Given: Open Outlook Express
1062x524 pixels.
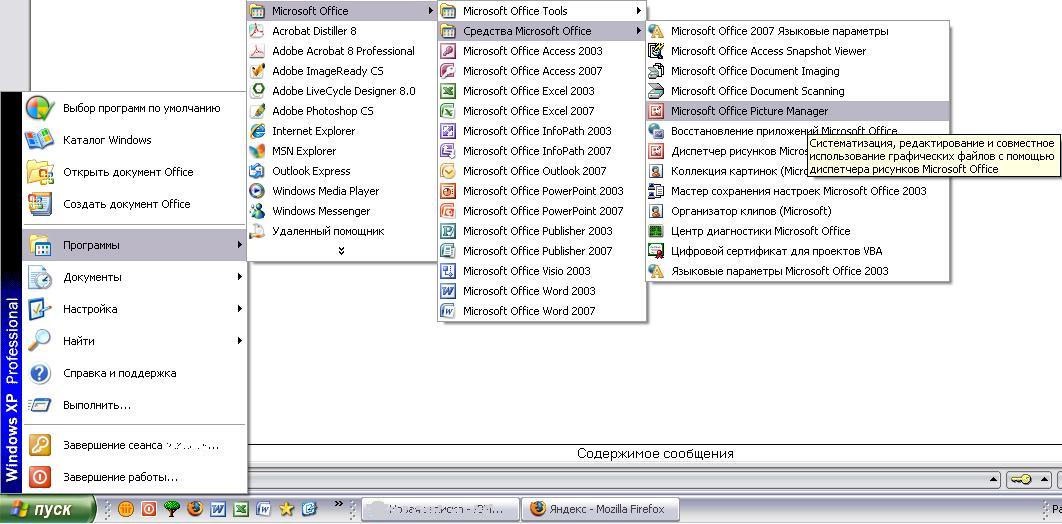Looking at the screenshot, I should [341, 171].
